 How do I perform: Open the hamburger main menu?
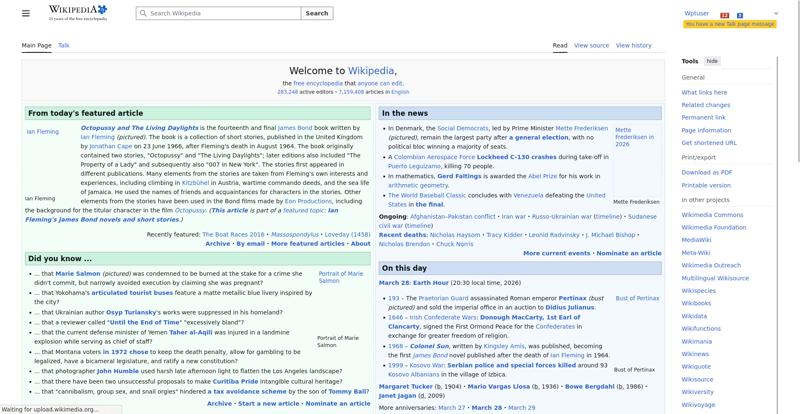click(26, 13)
